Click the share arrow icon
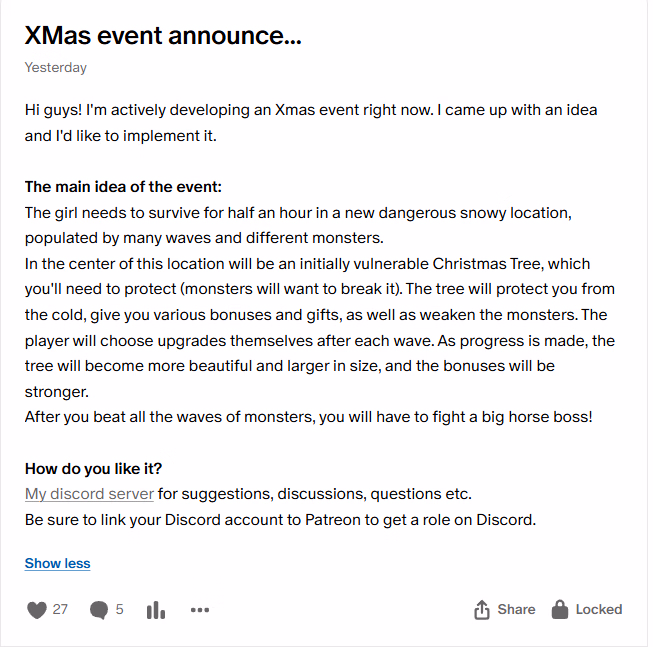Screen dimensions: 653x647 coord(481,610)
